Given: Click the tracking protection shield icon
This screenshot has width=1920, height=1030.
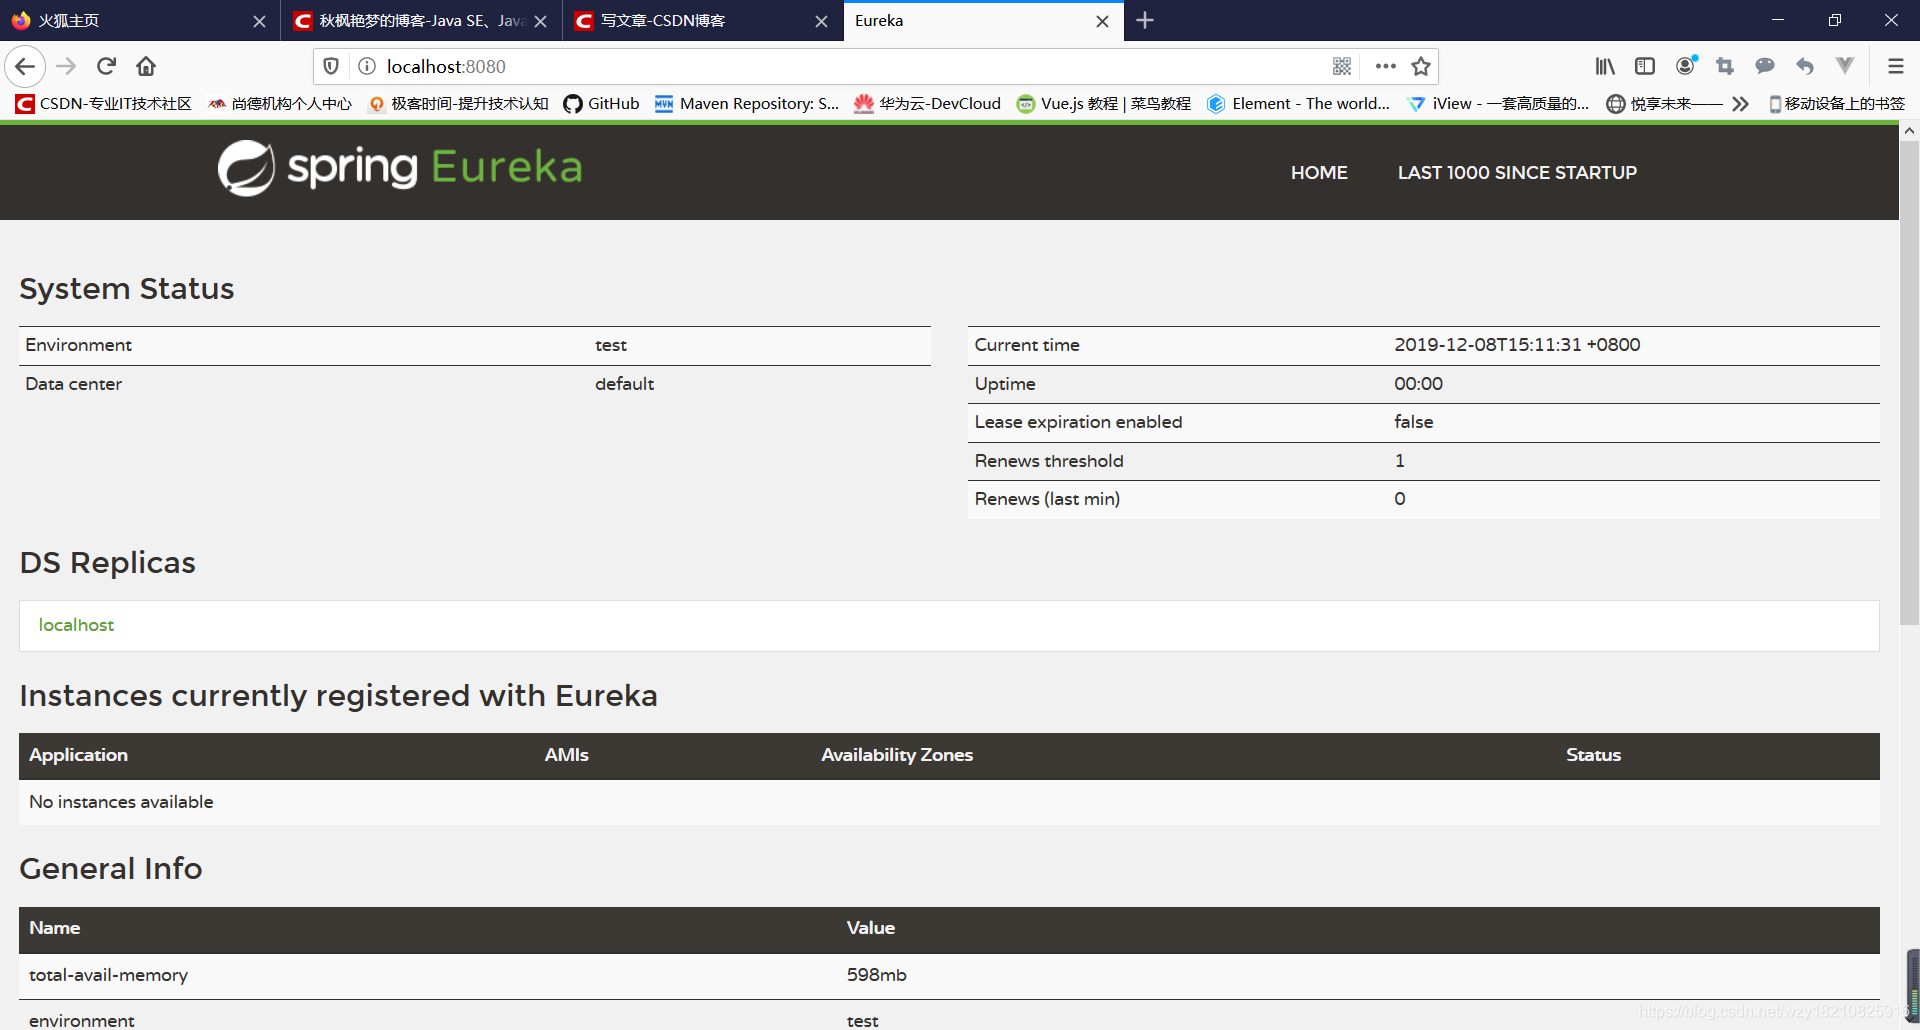Looking at the screenshot, I should [x=331, y=66].
